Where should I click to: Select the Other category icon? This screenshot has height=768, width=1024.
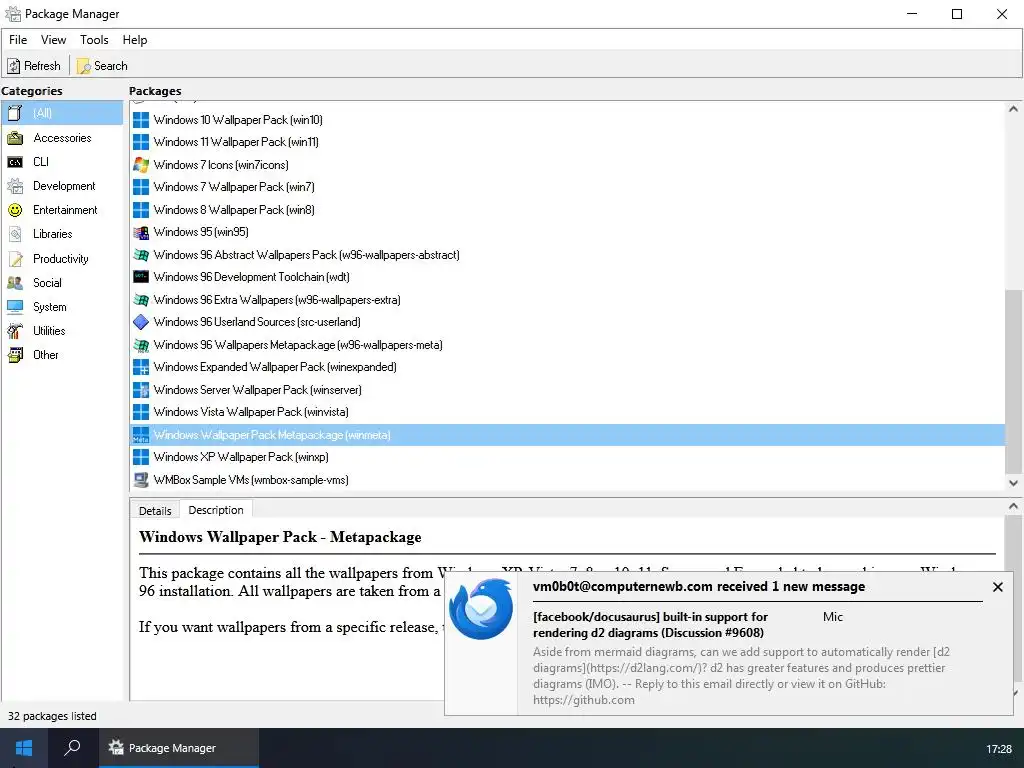point(15,355)
